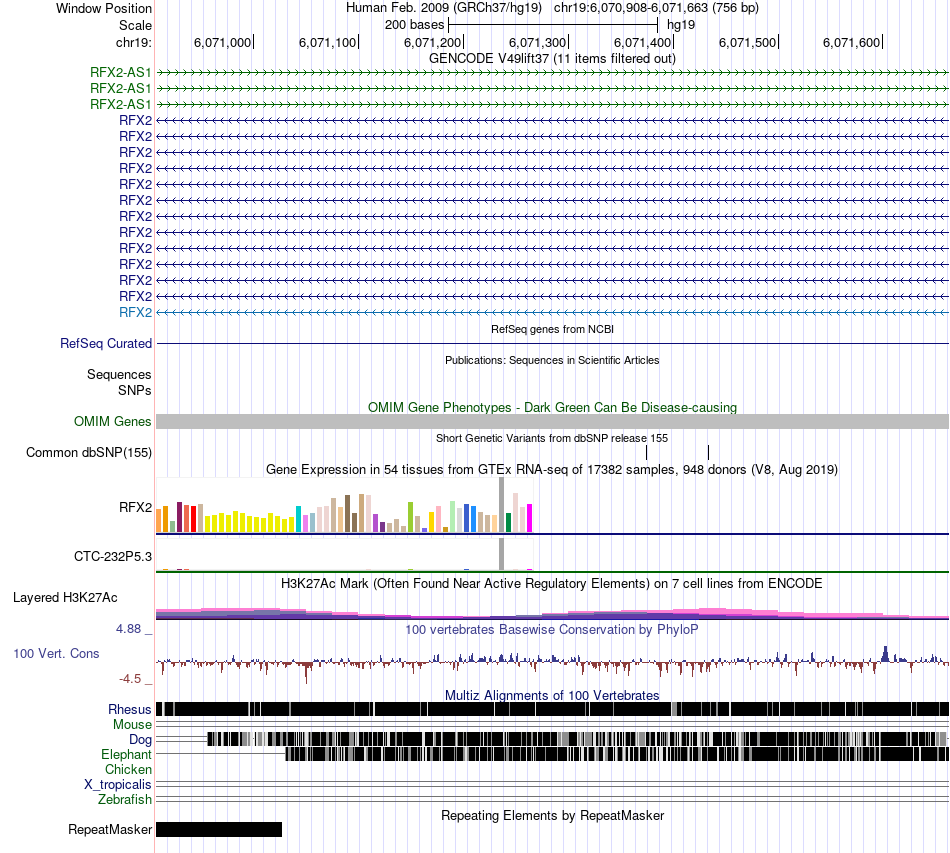Open Repeating Elements by RepeatMasker title
This screenshot has width=950, height=853.
(552, 815)
